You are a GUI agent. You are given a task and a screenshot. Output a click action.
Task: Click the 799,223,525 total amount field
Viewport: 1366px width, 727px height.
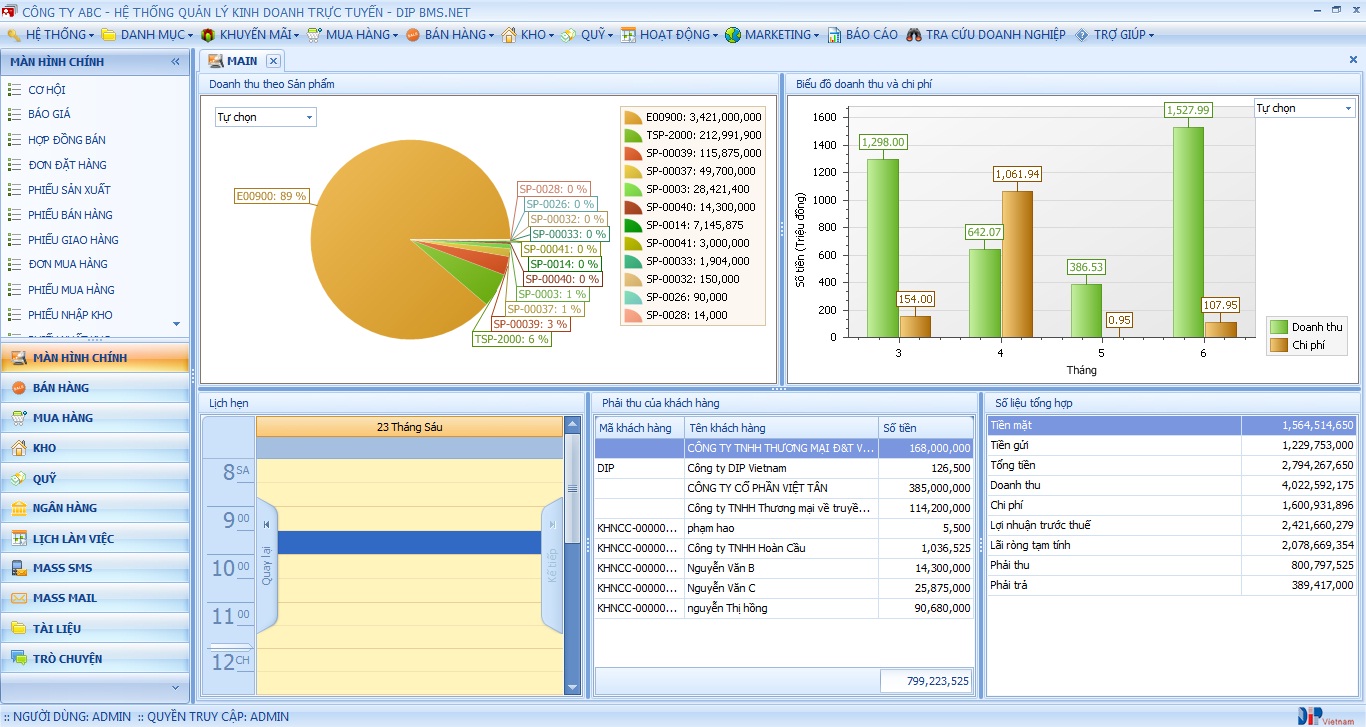[x=926, y=681]
